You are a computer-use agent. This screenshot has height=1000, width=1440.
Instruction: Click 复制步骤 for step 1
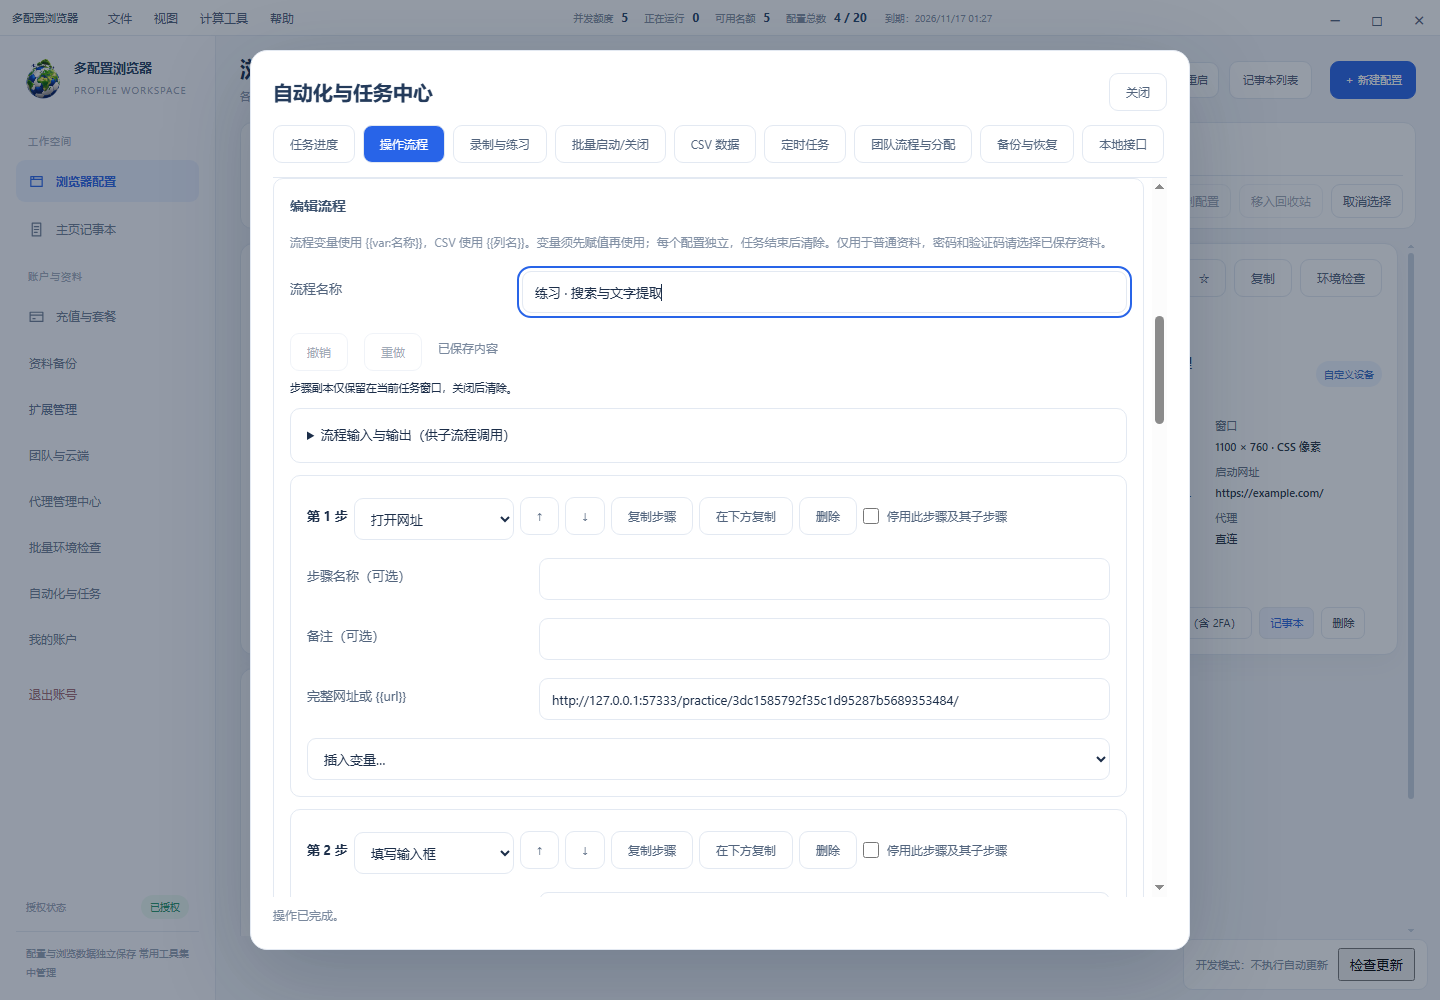[652, 517]
